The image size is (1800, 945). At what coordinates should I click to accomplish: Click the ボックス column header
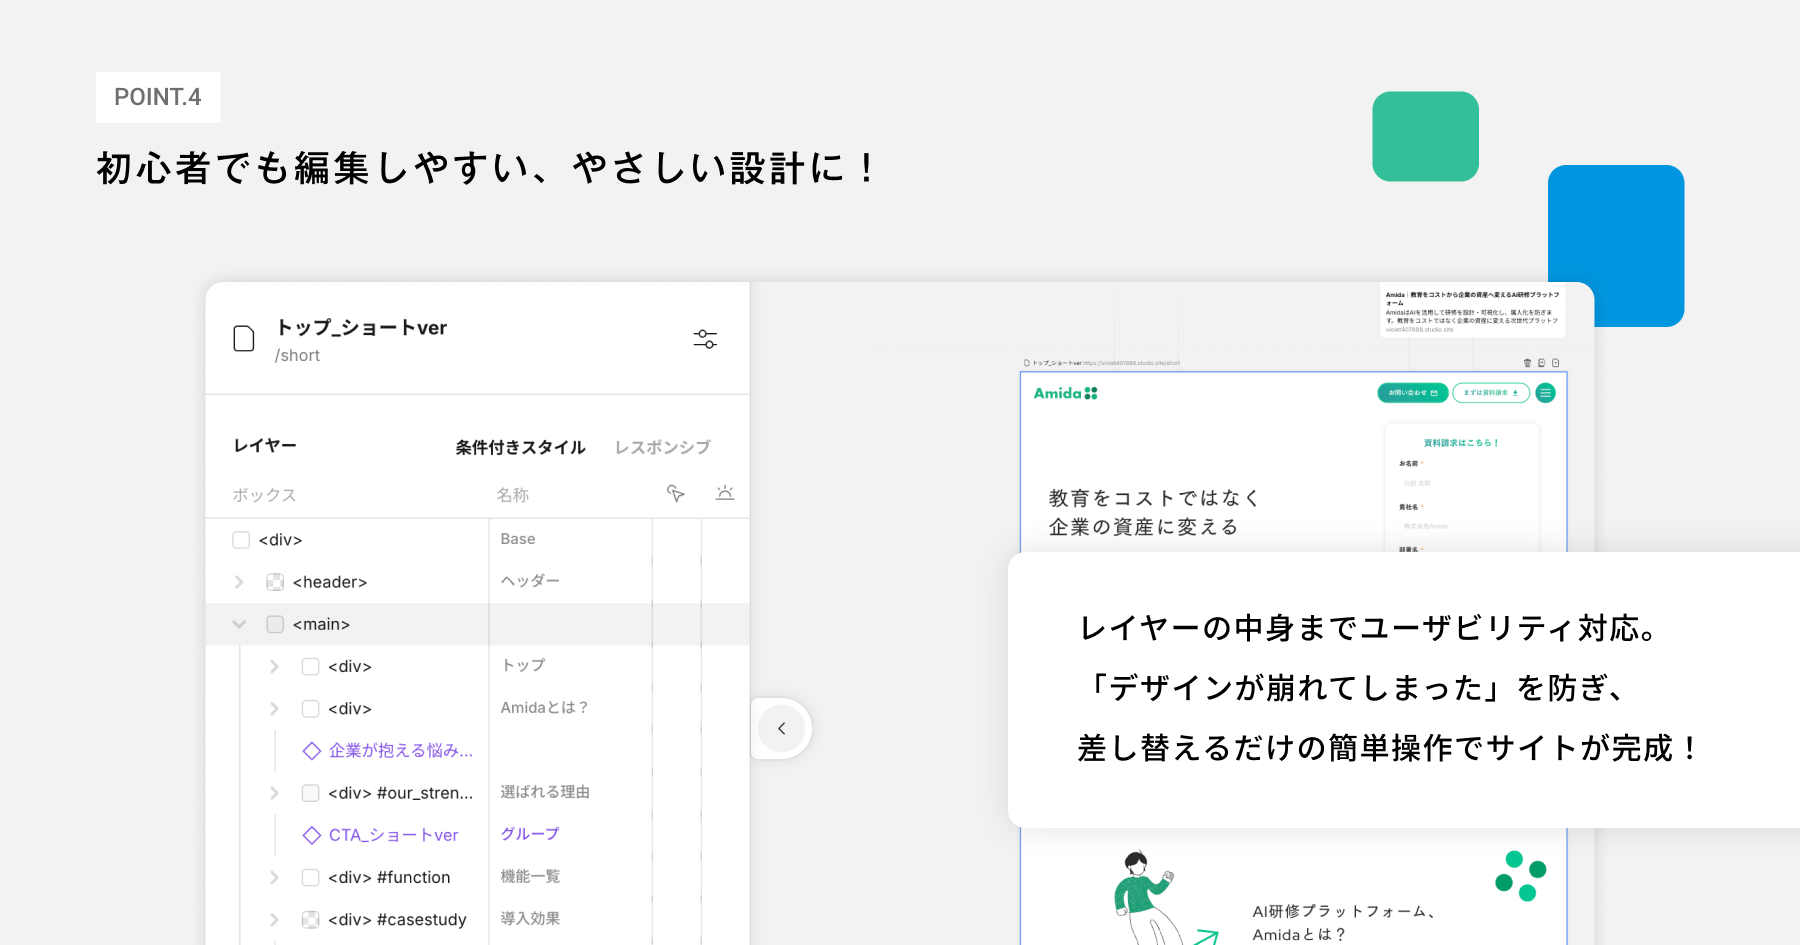[264, 495]
